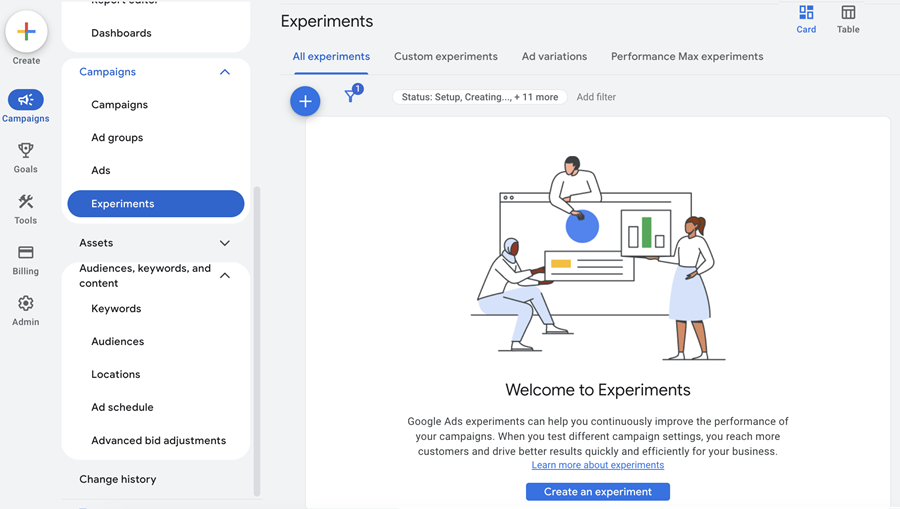Image resolution: width=900 pixels, height=509 pixels.
Task: Open Audiences in the sidebar
Action: tap(118, 341)
